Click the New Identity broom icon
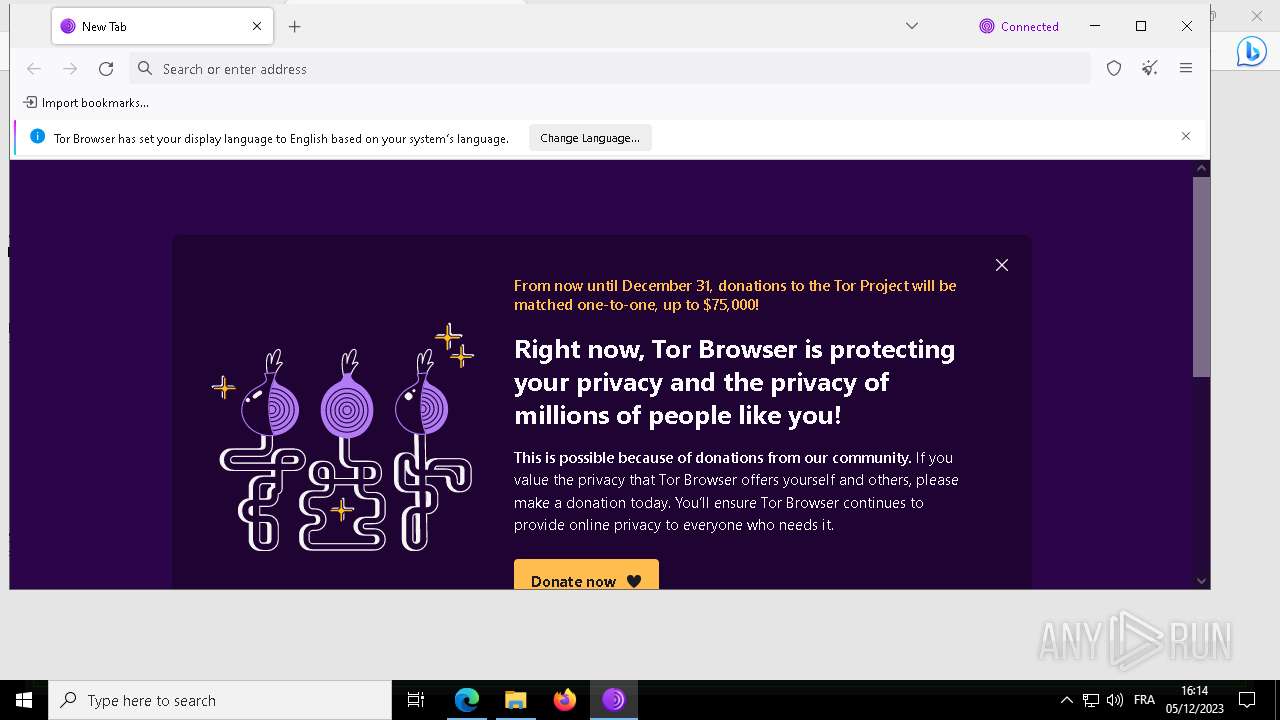 [x=1150, y=69]
